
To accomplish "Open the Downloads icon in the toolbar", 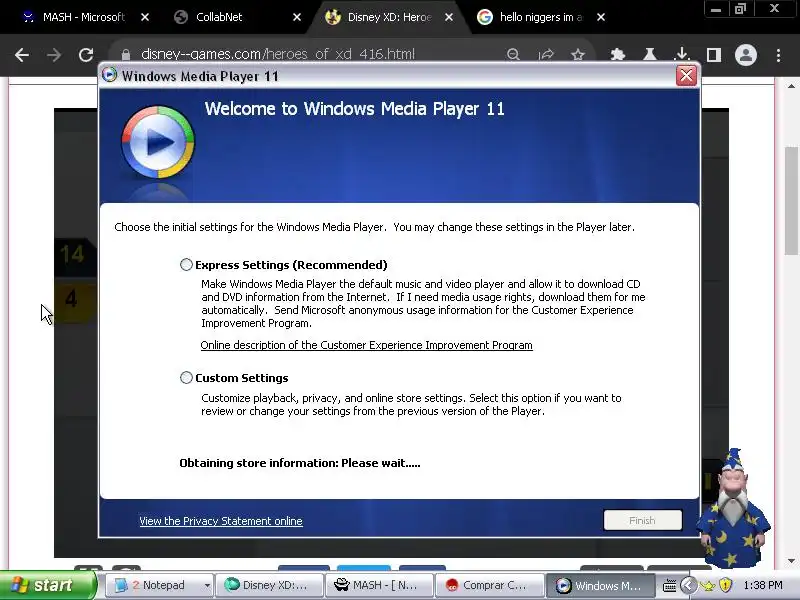I will click(x=682, y=54).
